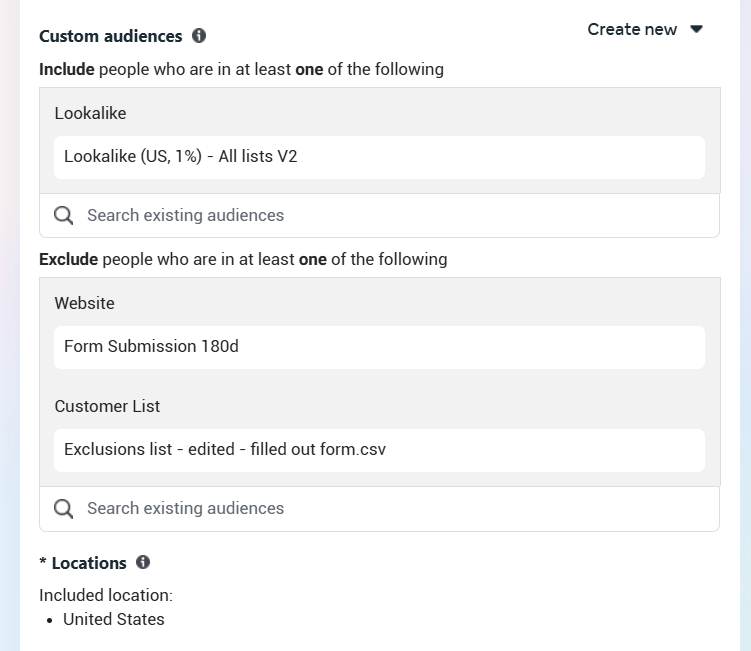Click the Lookalike category label
The height and width of the screenshot is (651, 751).
click(x=91, y=113)
